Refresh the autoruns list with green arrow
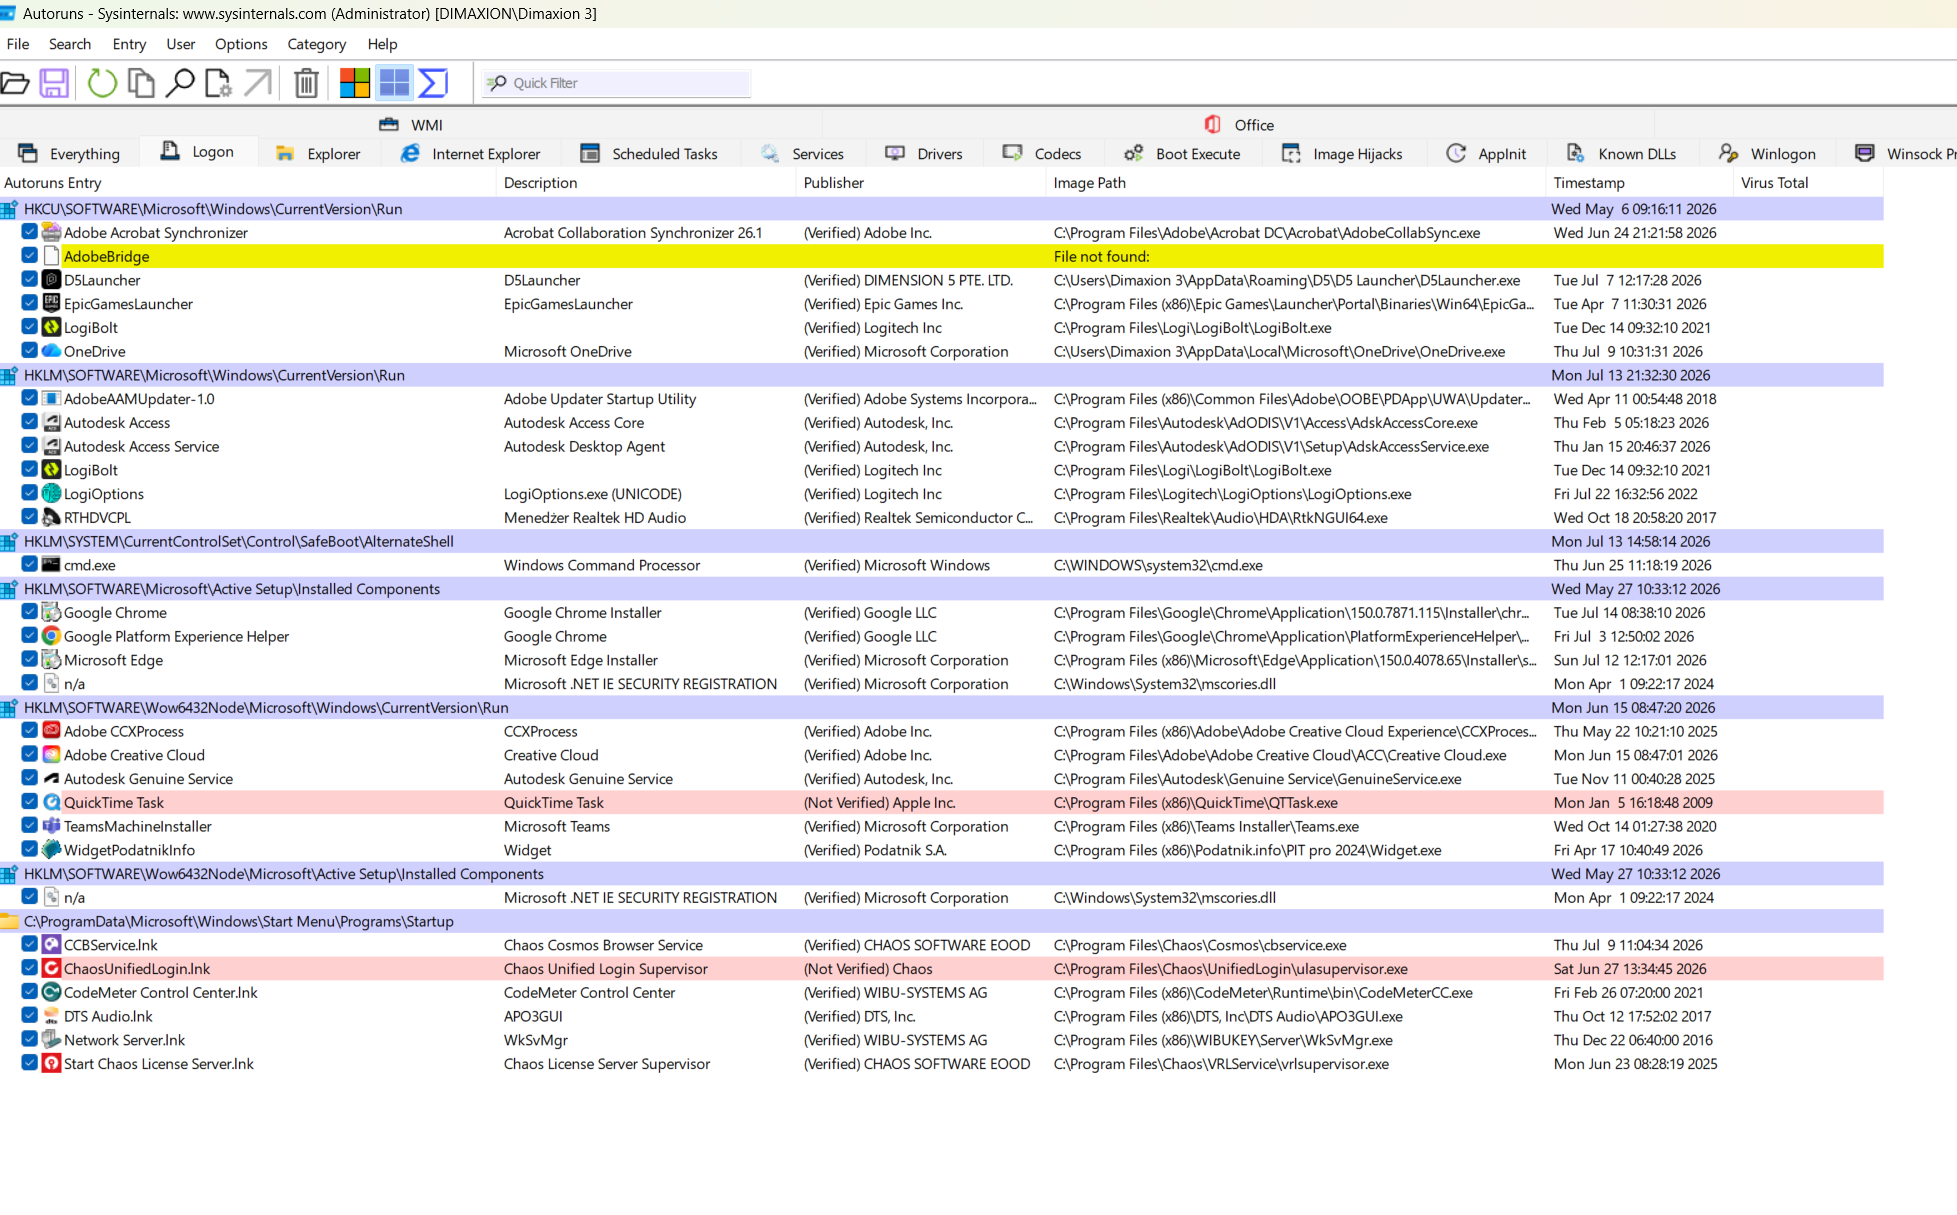The height and width of the screenshot is (1215, 1957). [x=102, y=83]
